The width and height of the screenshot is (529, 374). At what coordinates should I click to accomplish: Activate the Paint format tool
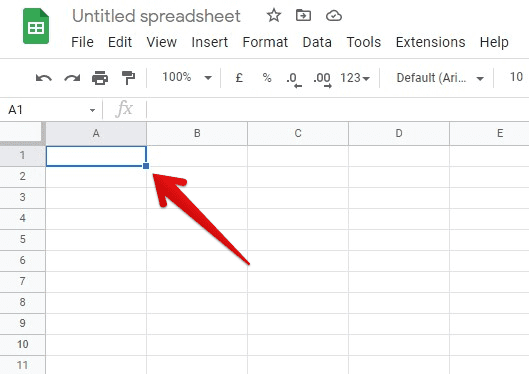click(129, 78)
